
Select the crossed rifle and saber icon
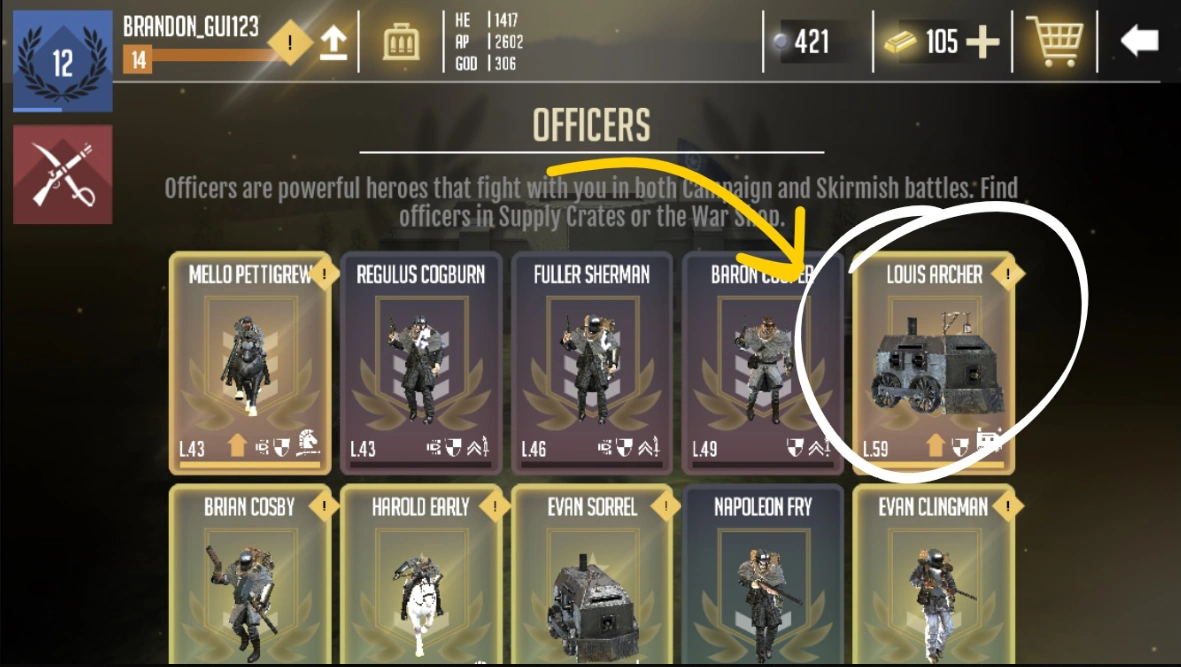tap(63, 175)
